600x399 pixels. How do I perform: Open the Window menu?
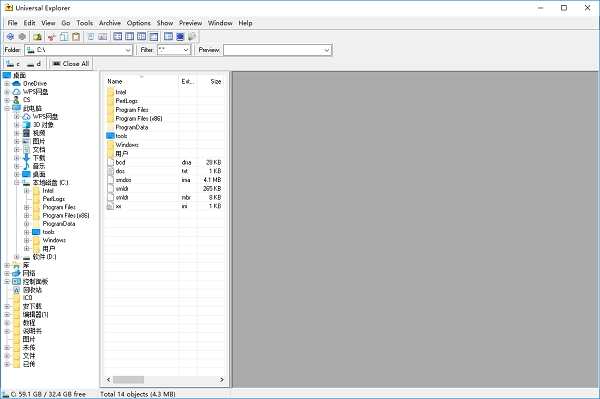tap(220, 23)
